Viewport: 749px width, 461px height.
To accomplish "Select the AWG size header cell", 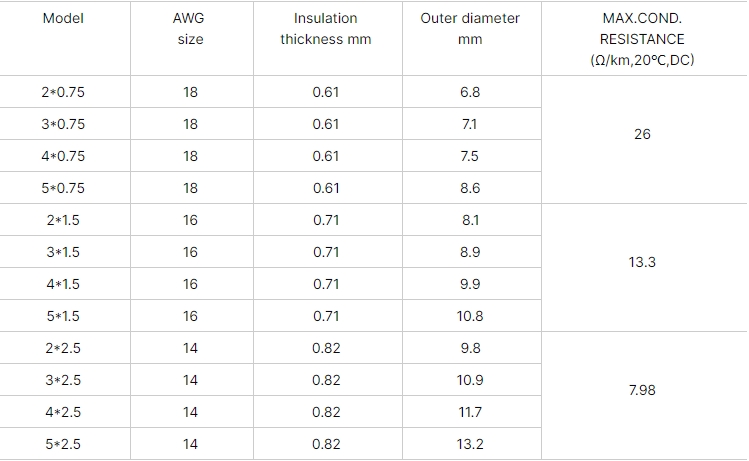I will pos(192,38).
